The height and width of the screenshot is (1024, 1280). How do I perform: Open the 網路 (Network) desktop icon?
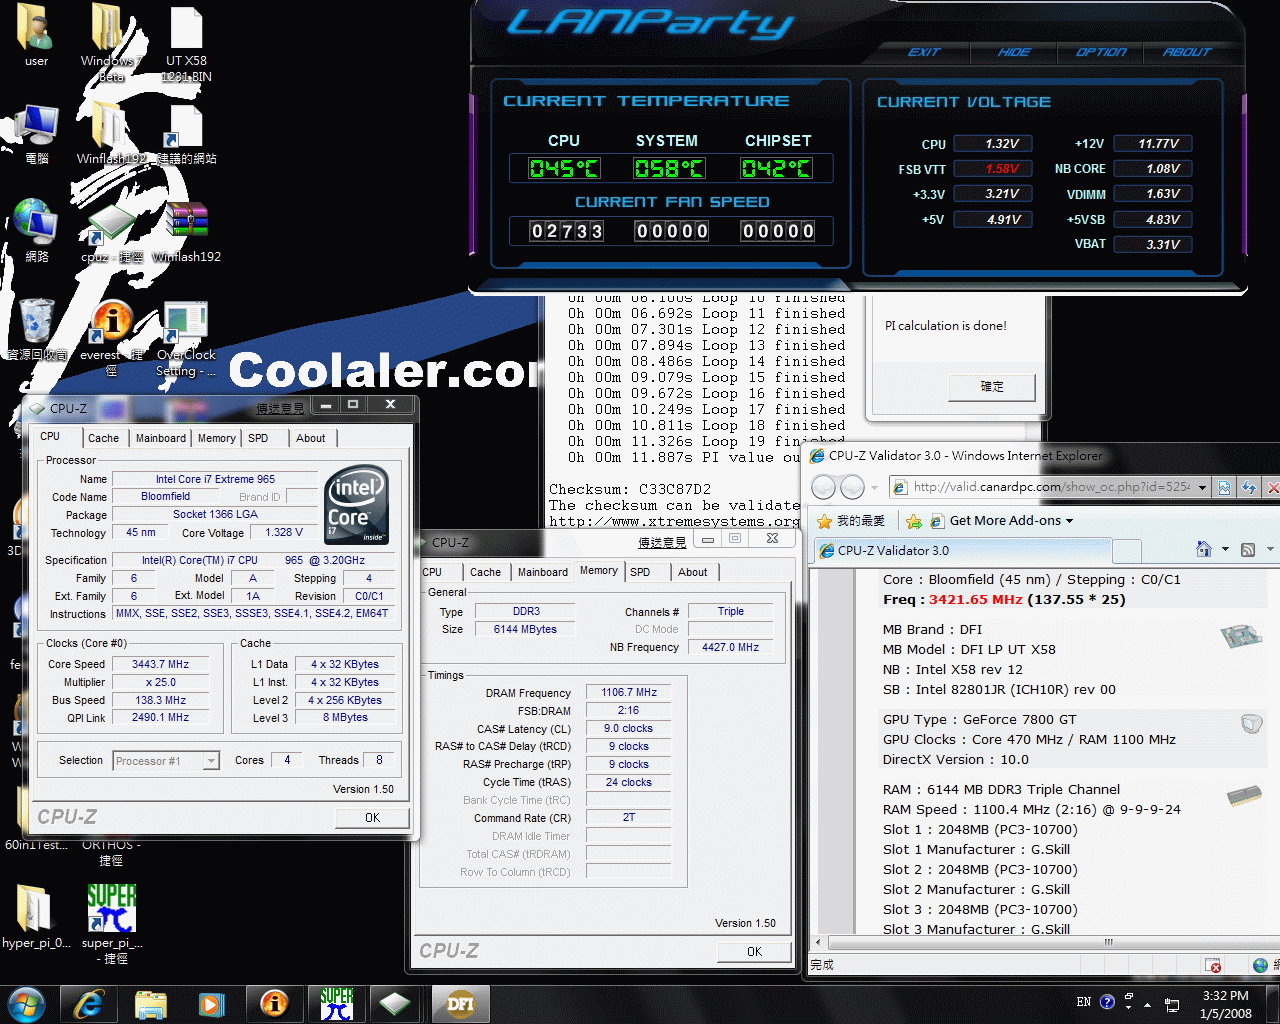point(36,230)
